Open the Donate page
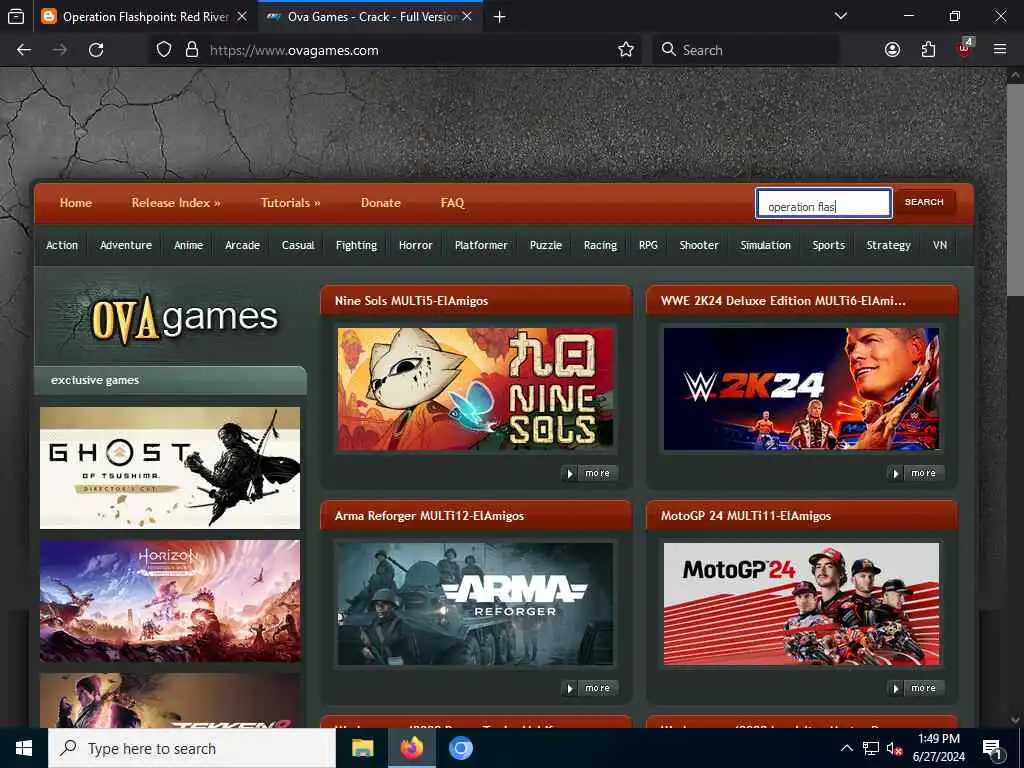Viewport: 1024px width, 768px height. coord(381,202)
